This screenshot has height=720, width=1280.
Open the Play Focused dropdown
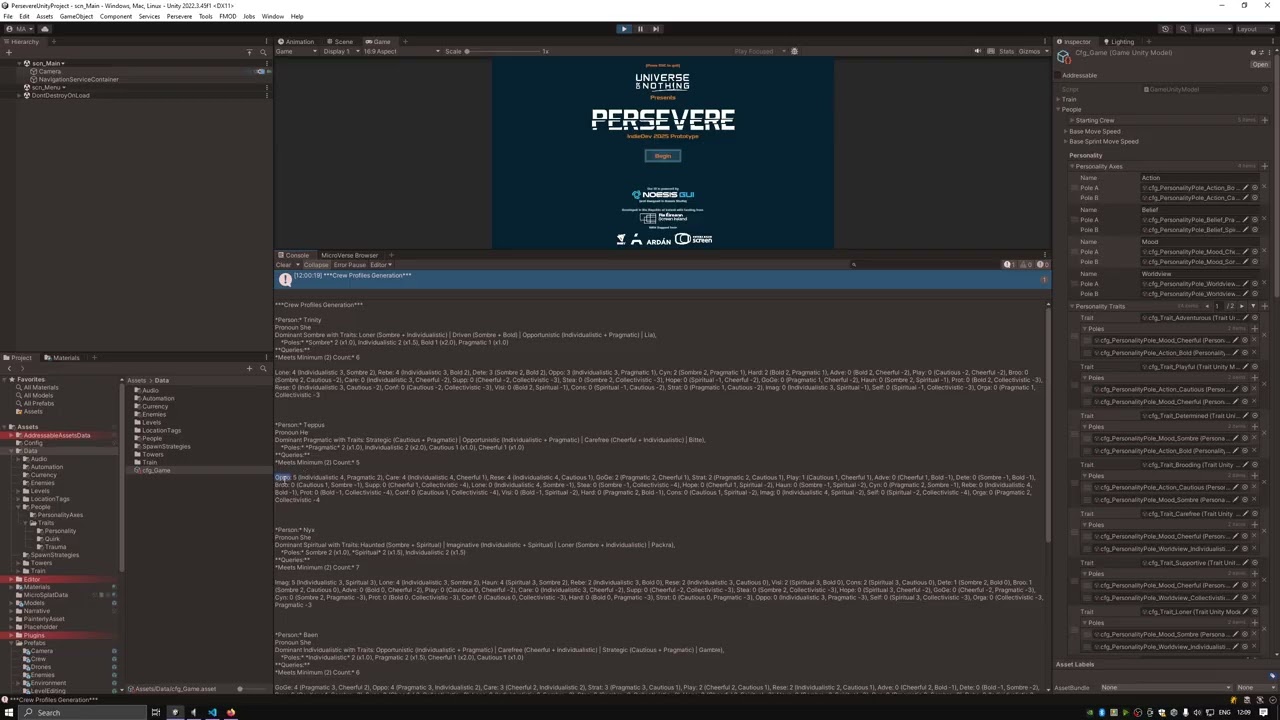click(x=759, y=52)
